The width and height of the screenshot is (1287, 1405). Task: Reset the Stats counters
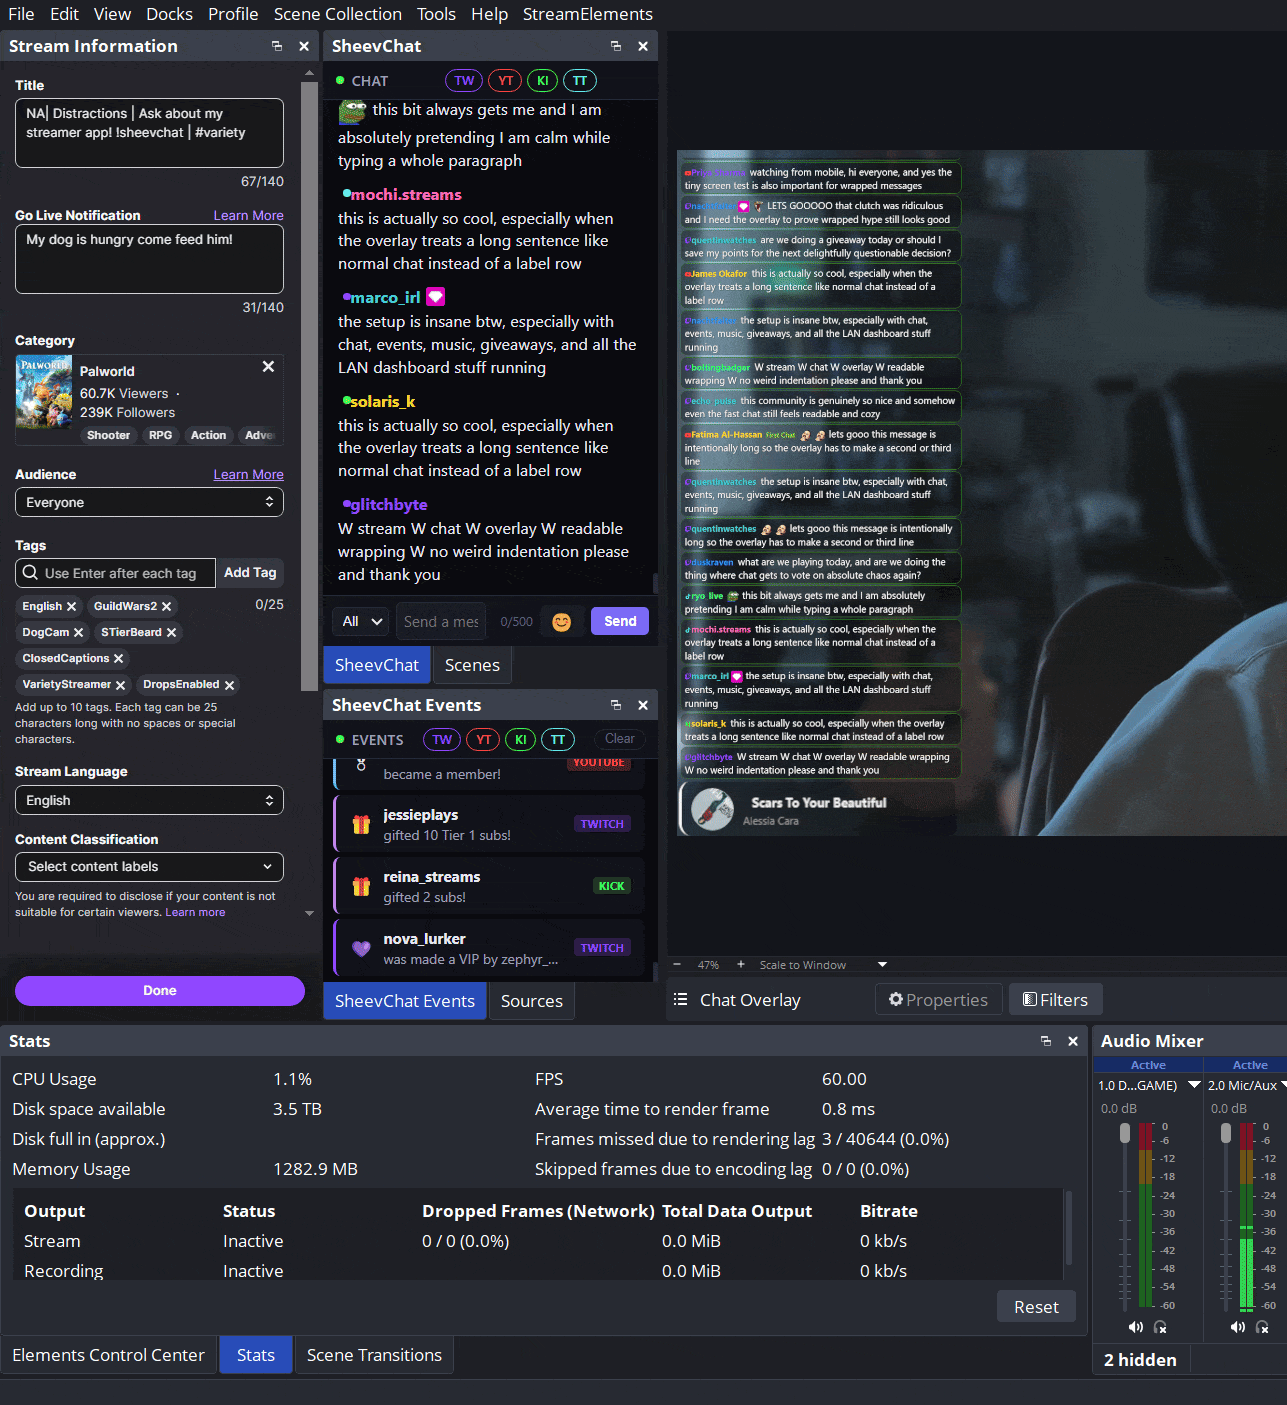[1036, 1307]
